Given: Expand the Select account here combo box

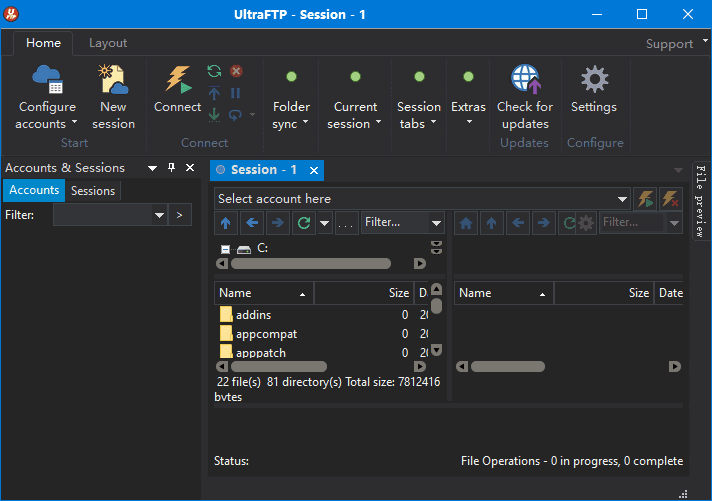Looking at the screenshot, I should click(x=622, y=199).
